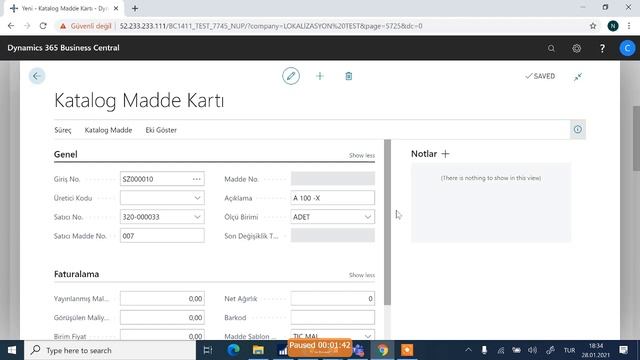Close the Katalog Madde Kartı browser tab
The width and height of the screenshot is (640, 360).
[116, 8]
